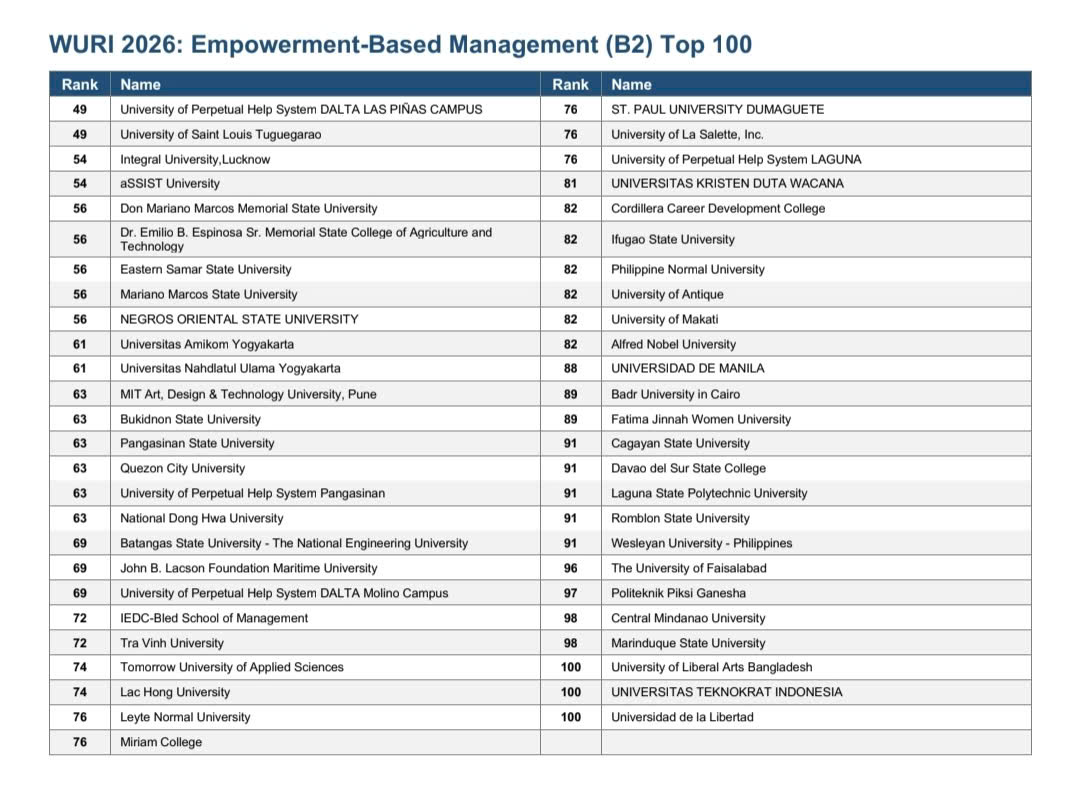Select Cordillera Career Development College
The width and height of the screenshot is (1080, 797).
718,209
